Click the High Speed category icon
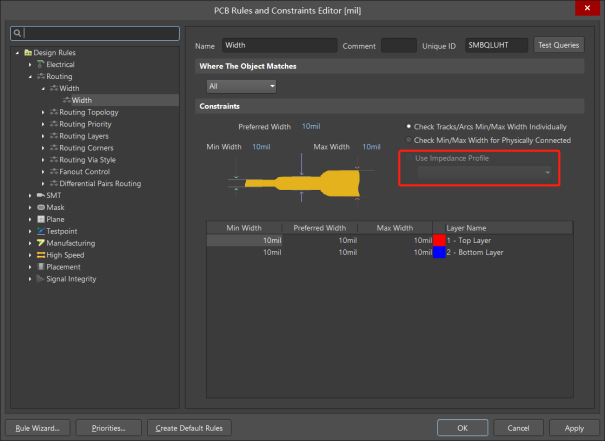606x441 pixels. tap(41, 255)
